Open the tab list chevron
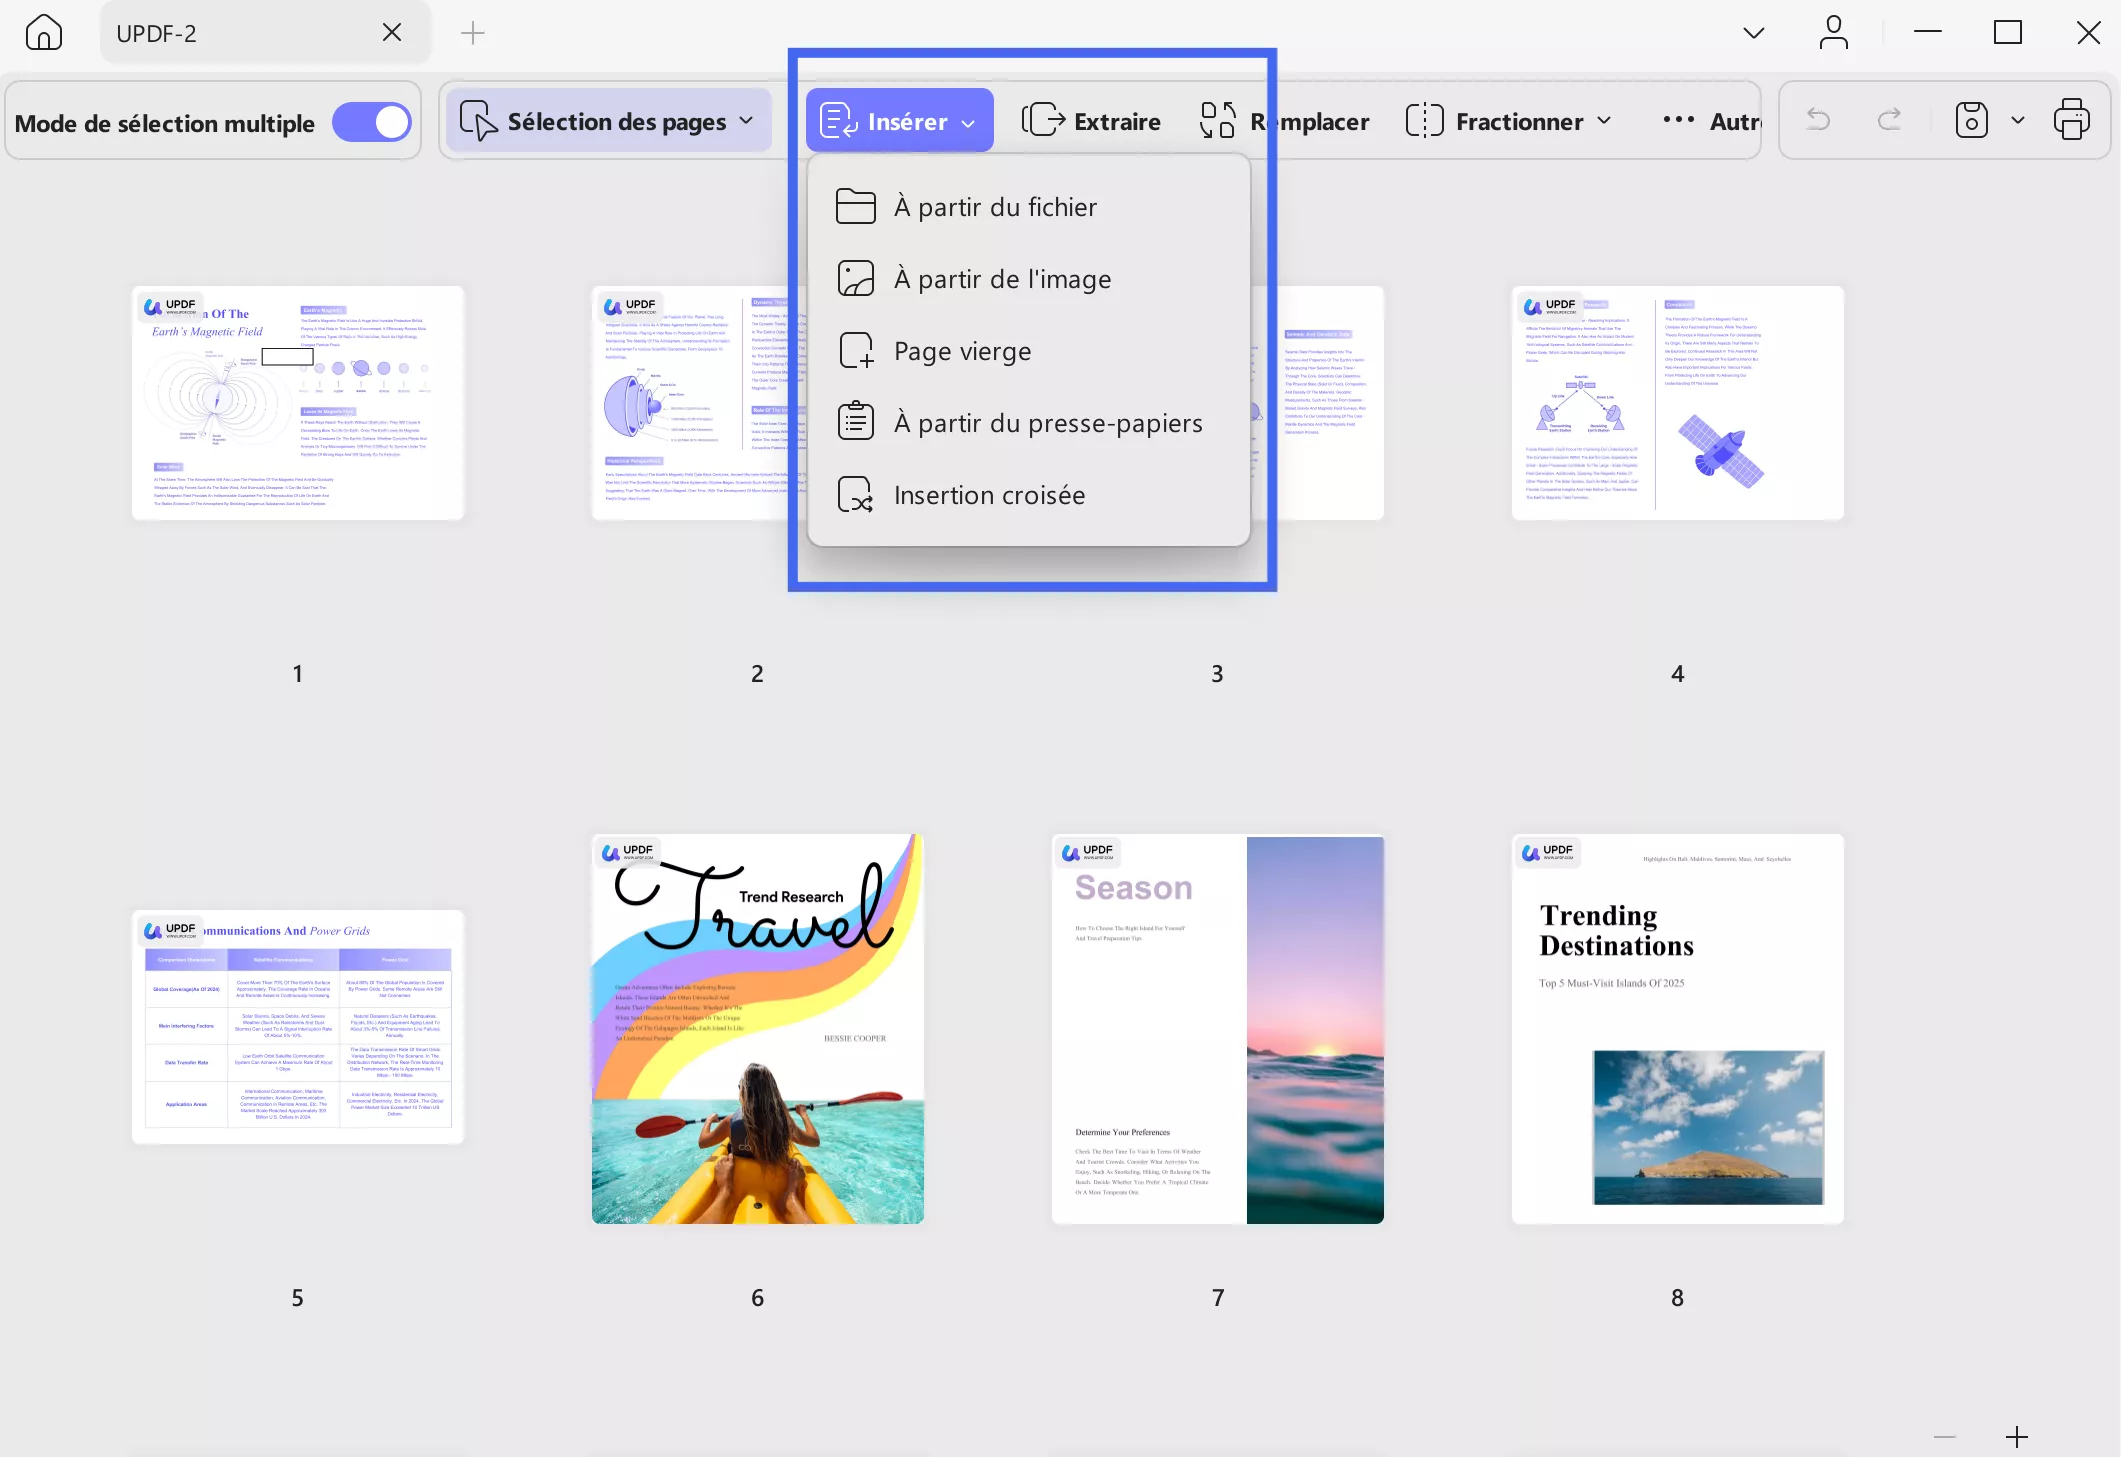The width and height of the screenshot is (2121, 1457). point(1753,33)
